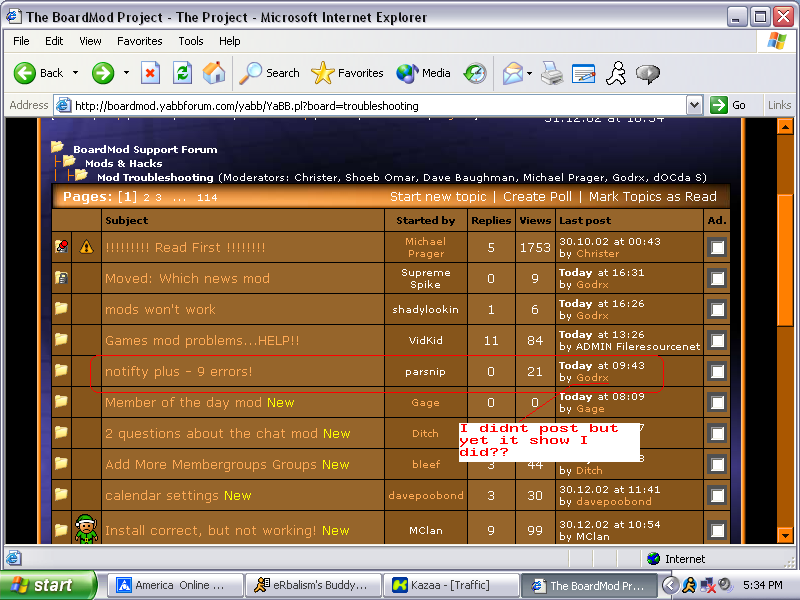The height and width of the screenshot is (600, 800).
Task: Switch to Kazaa - [Traffic] taskbar window
Action: 451,585
